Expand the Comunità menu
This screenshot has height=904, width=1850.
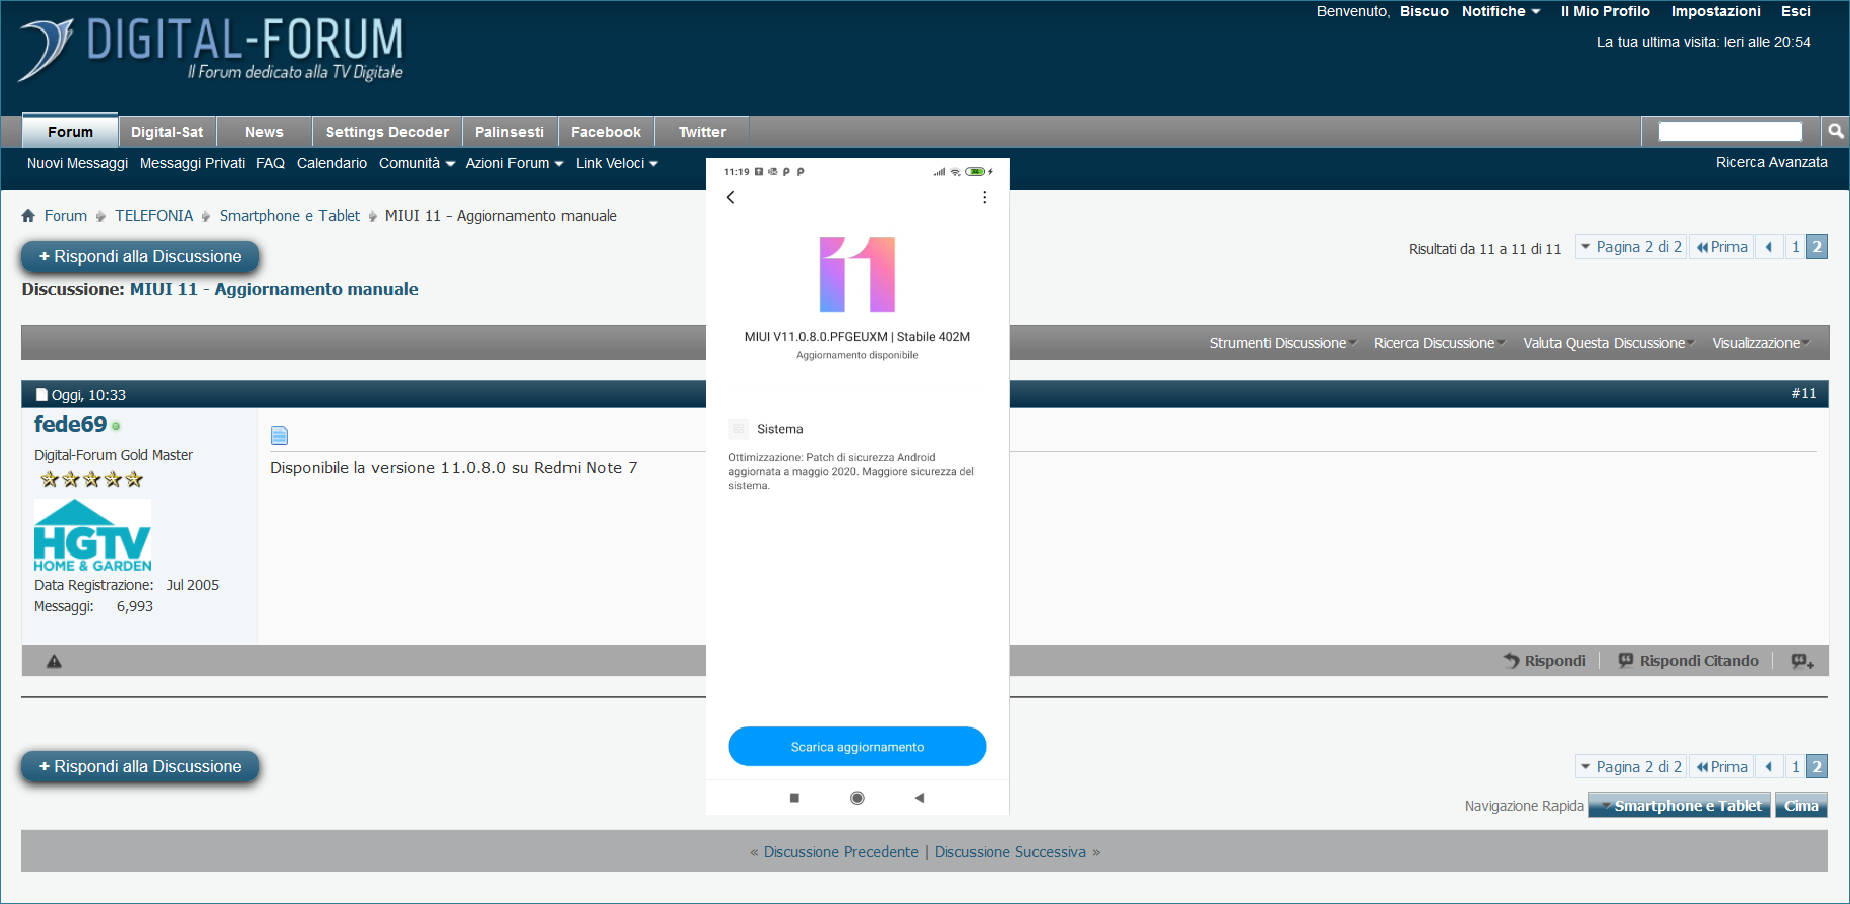tap(417, 163)
